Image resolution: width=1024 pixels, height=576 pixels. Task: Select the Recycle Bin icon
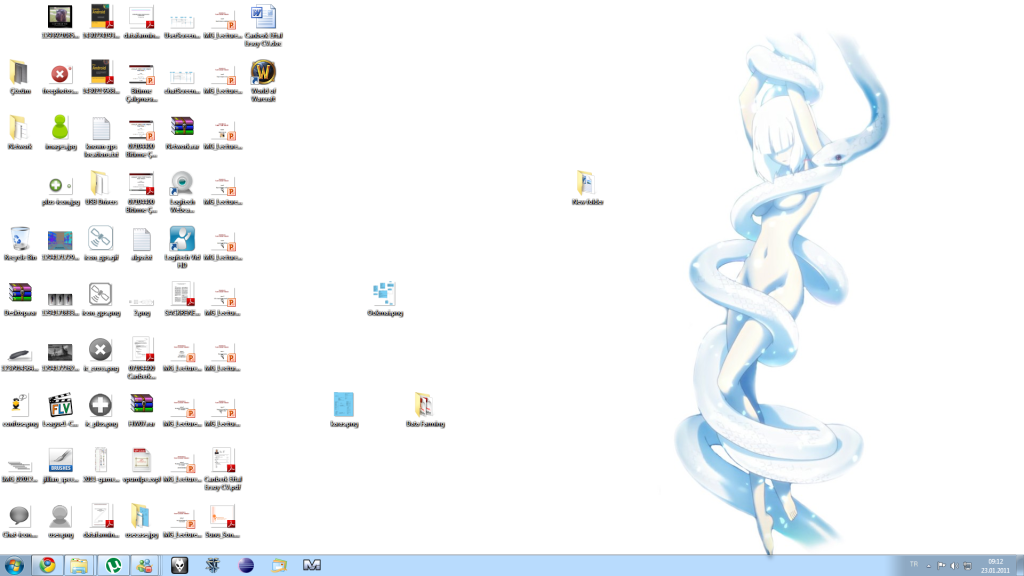pos(20,240)
